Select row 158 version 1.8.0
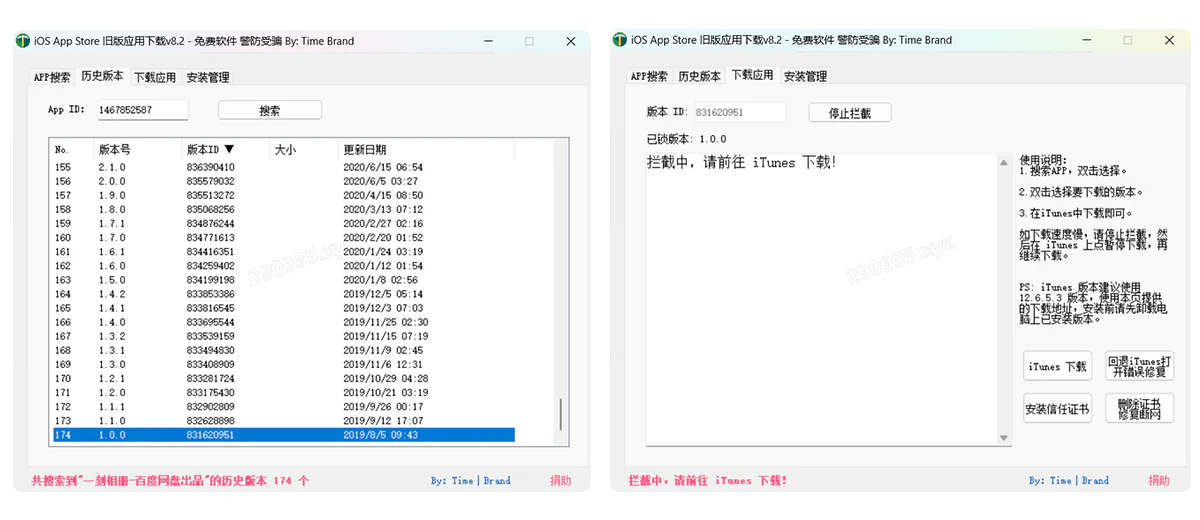The width and height of the screenshot is (1200, 520). coord(284,210)
